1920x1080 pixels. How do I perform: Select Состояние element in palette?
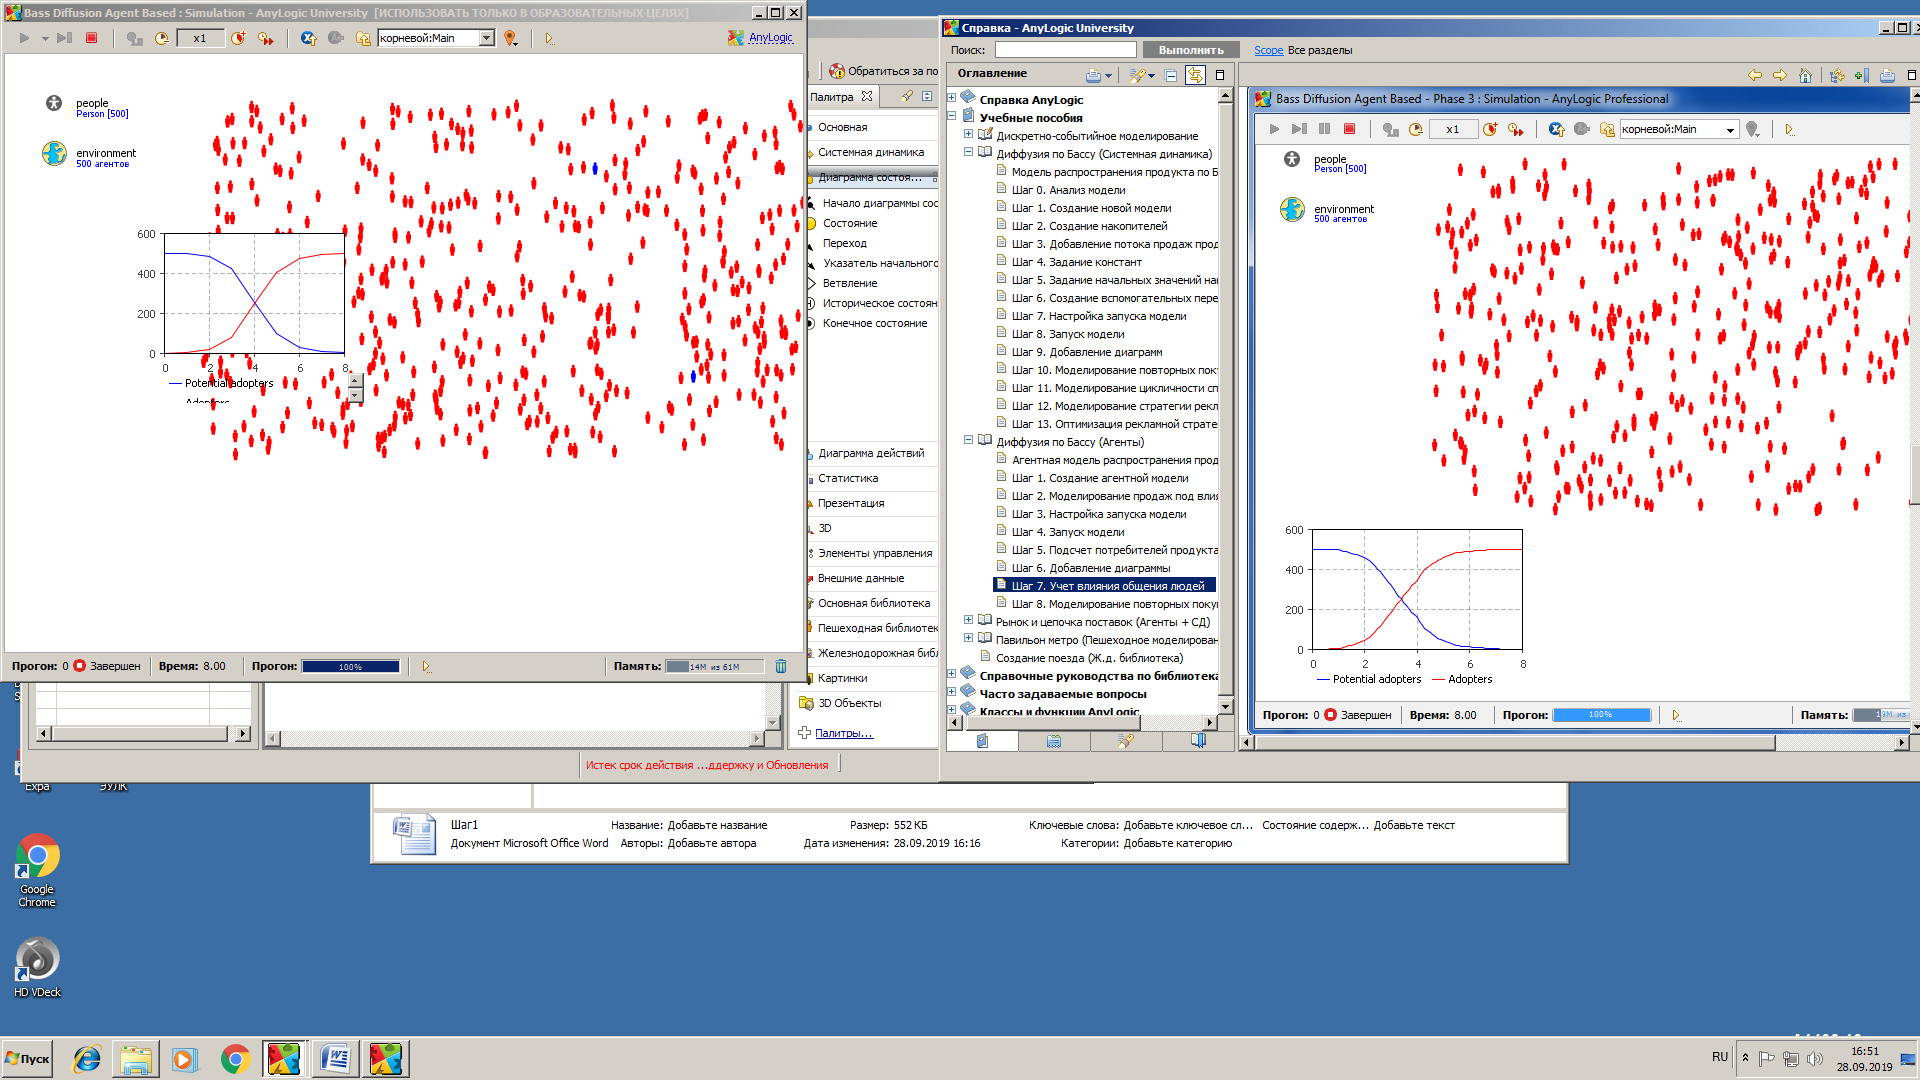coord(849,223)
